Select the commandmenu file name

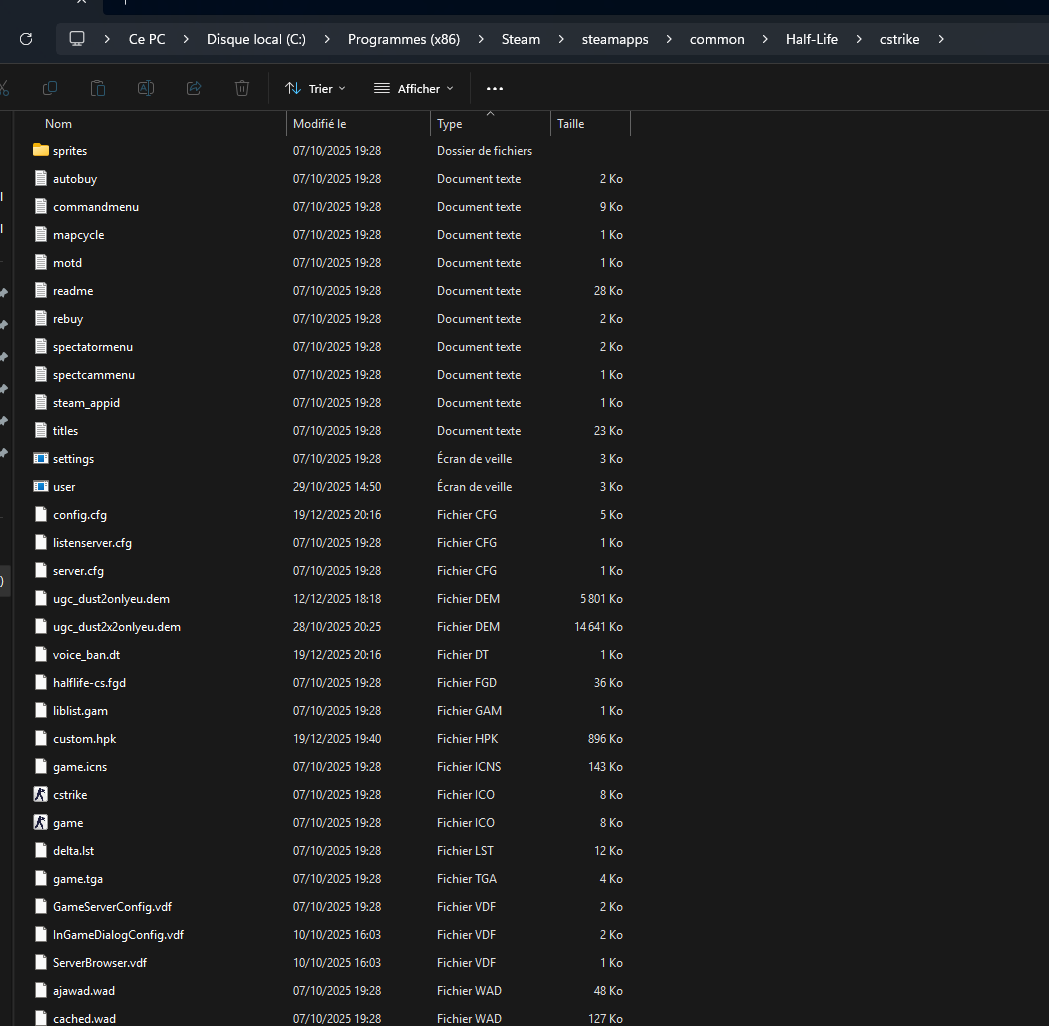[96, 207]
